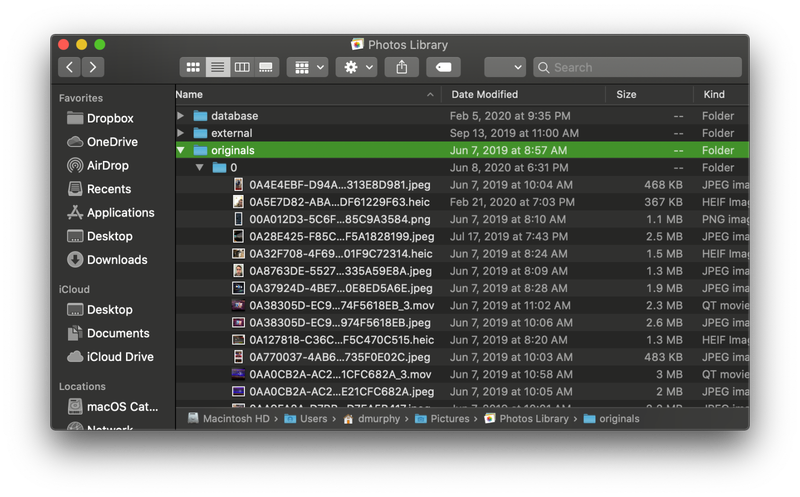Switch to gallery view mode
Screen dimensions: 800x497
[266, 67]
